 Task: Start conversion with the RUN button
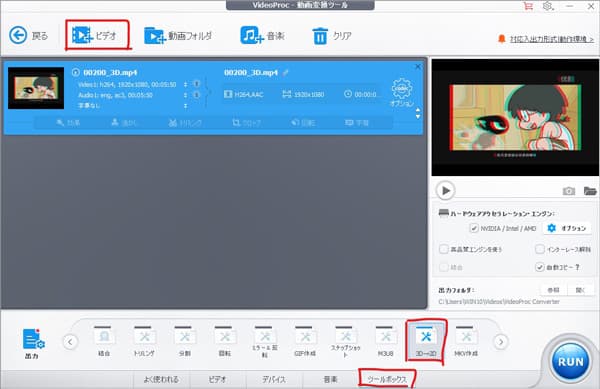tap(571, 361)
